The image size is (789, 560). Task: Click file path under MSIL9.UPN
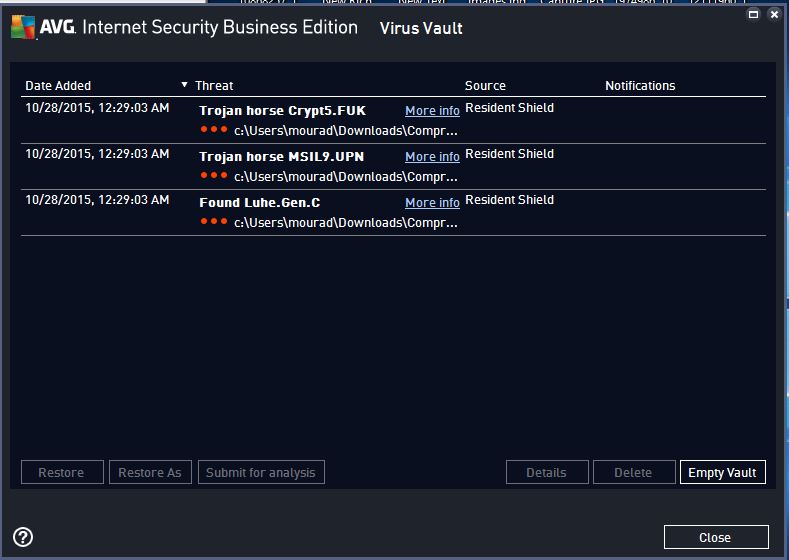coord(346,177)
